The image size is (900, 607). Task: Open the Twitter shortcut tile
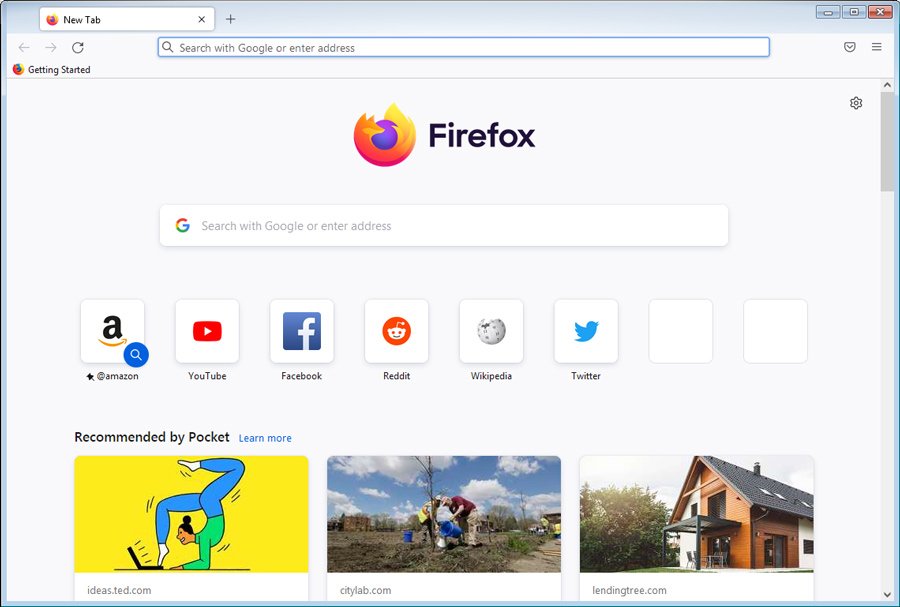click(x=586, y=330)
